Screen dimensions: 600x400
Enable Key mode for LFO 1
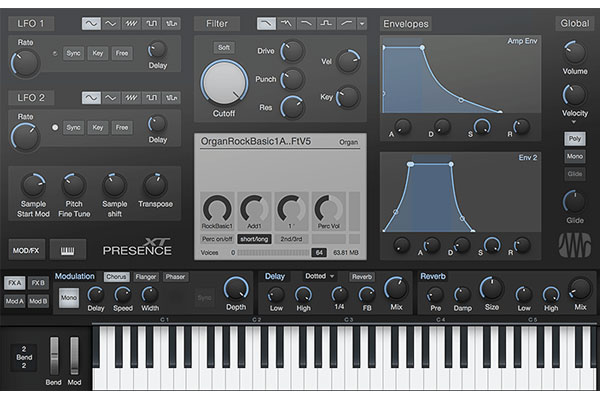pyautogui.click(x=98, y=53)
